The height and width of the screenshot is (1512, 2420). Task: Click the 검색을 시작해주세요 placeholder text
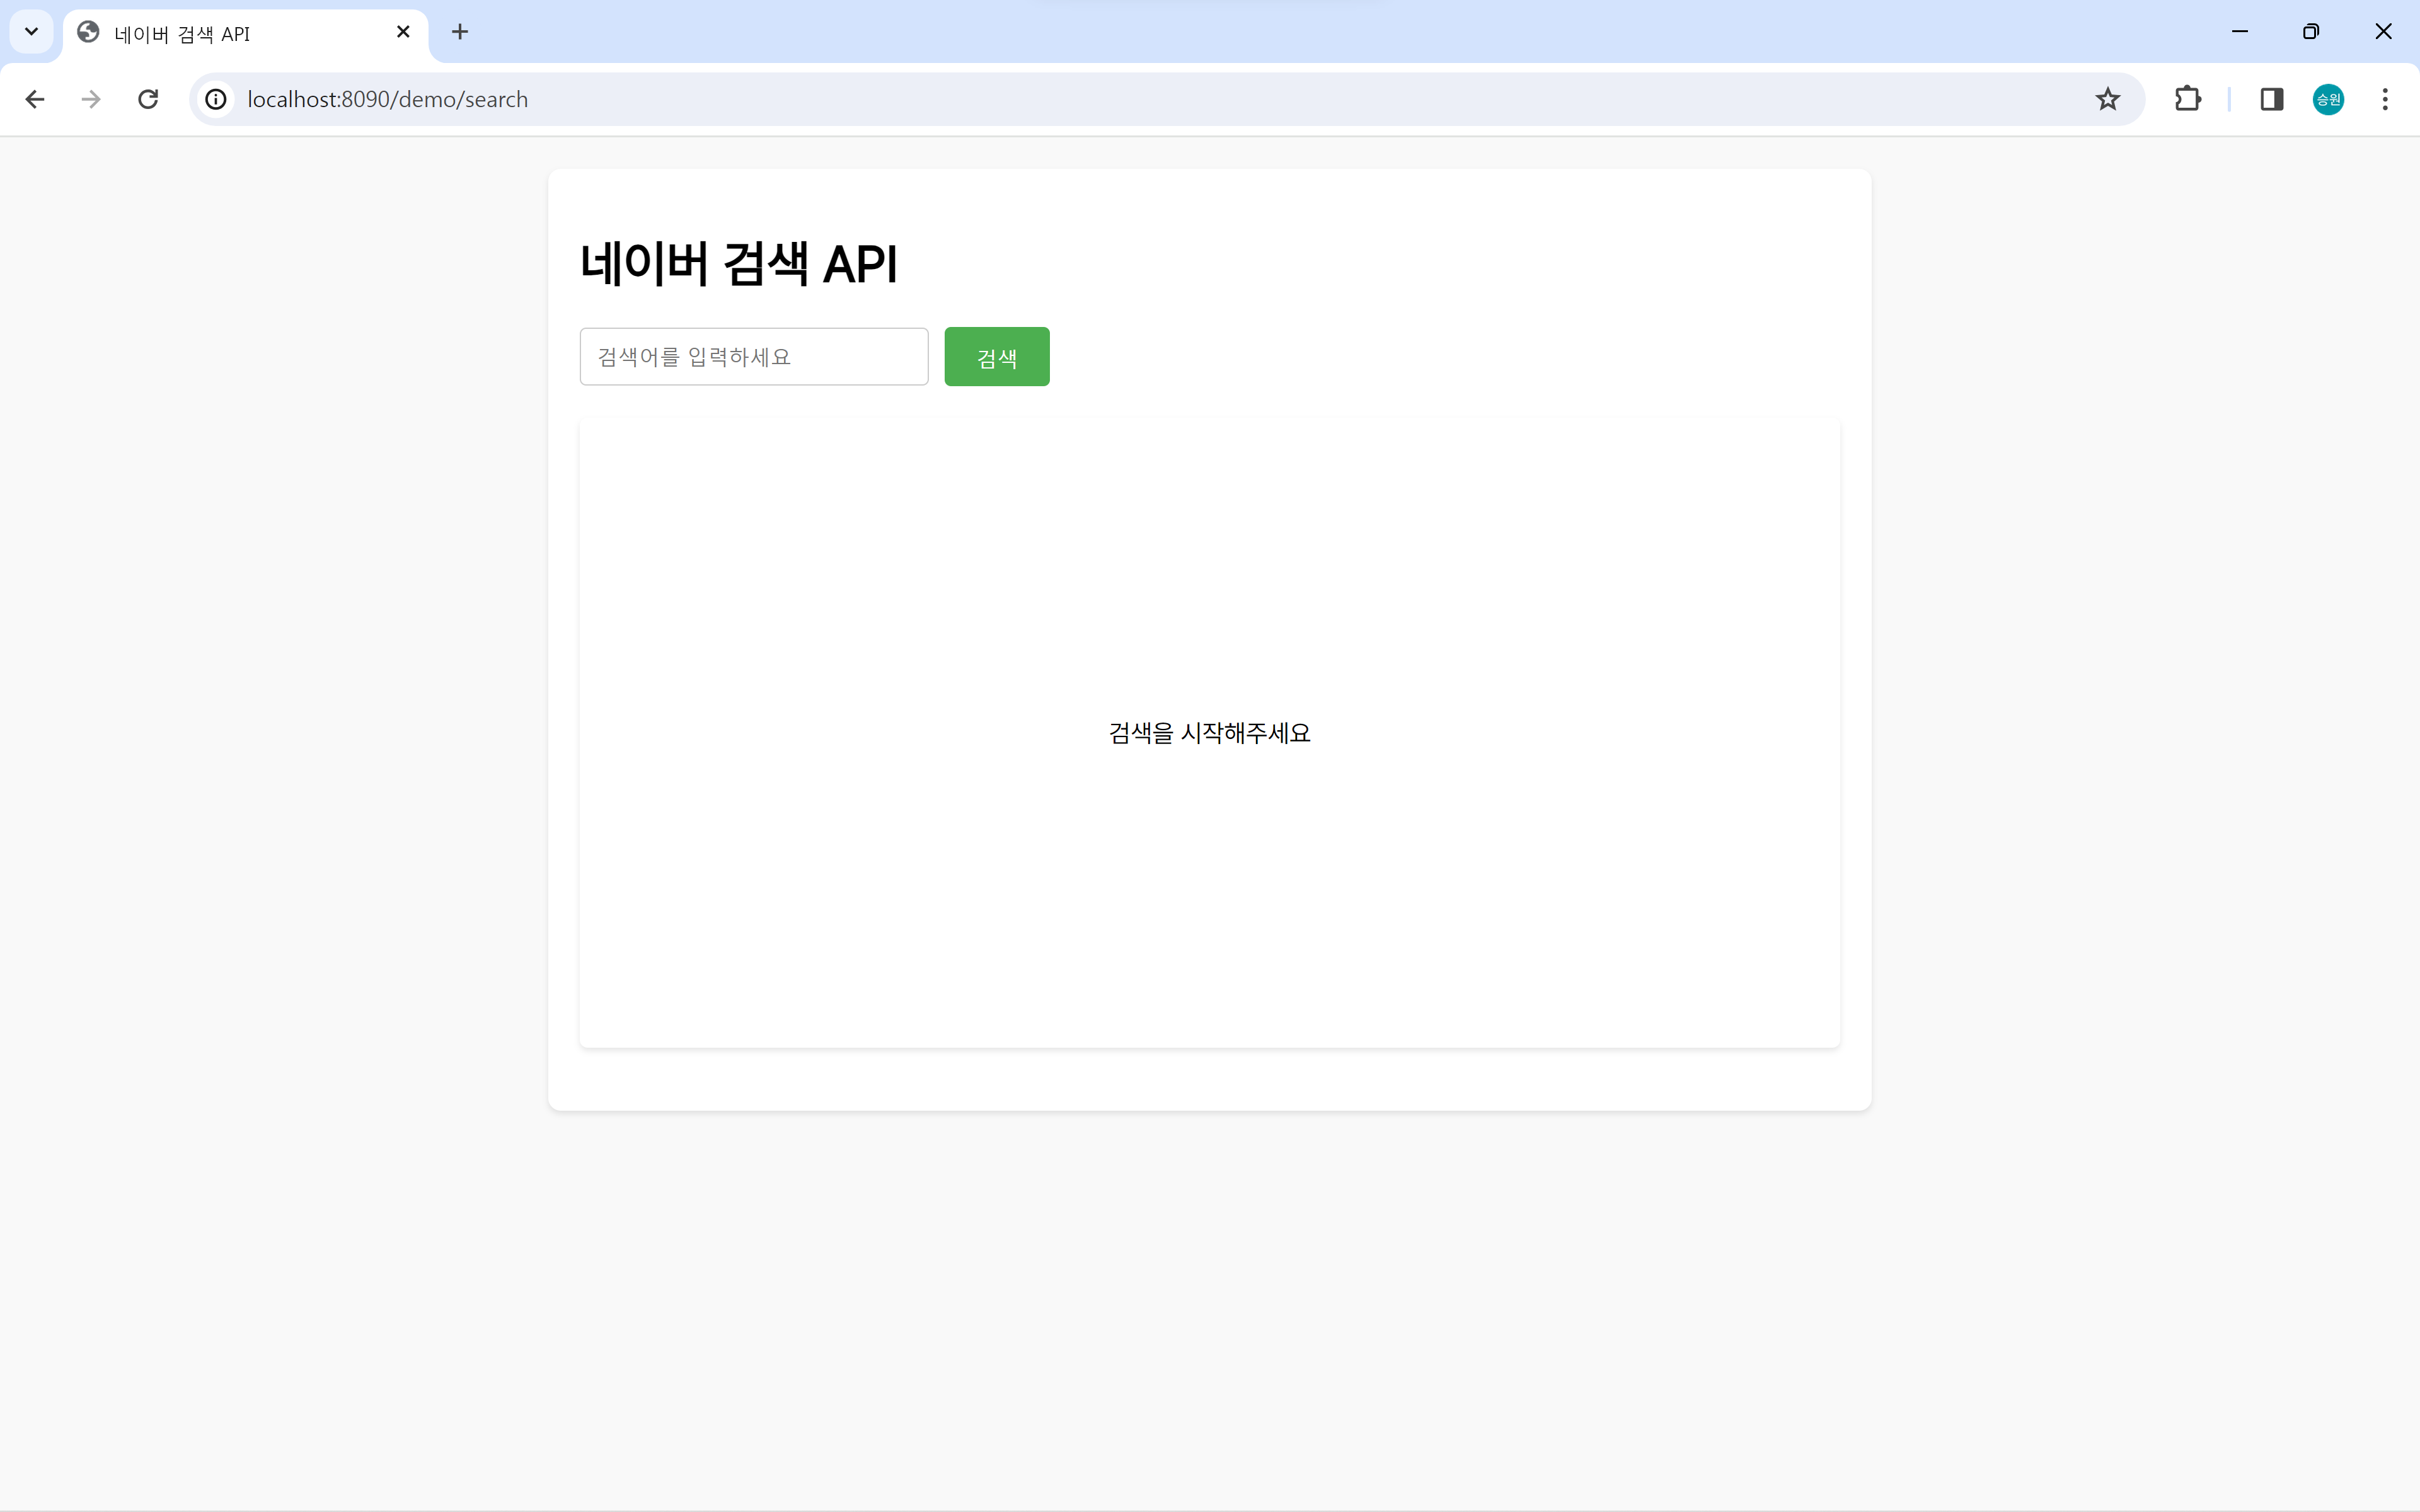click(x=1209, y=733)
